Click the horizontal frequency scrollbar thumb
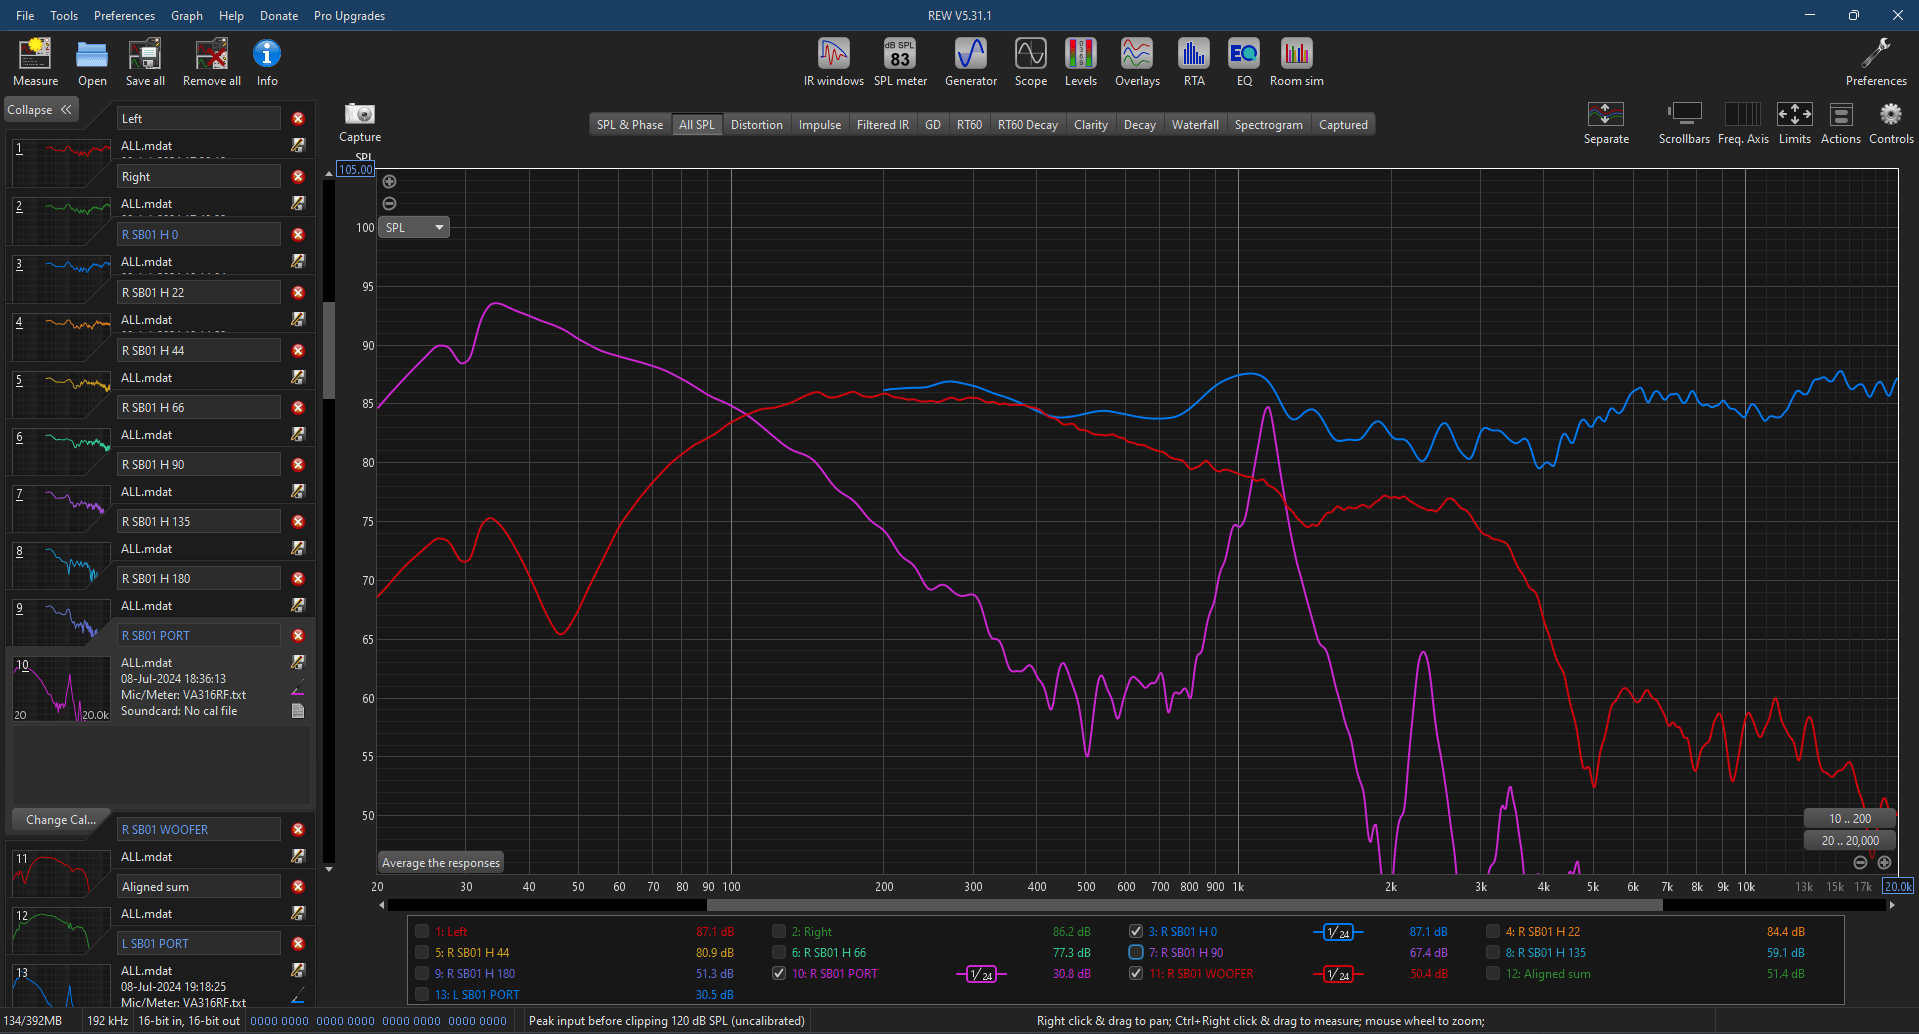Screen dimensions: 1919x1034 pyautogui.click(x=1184, y=905)
